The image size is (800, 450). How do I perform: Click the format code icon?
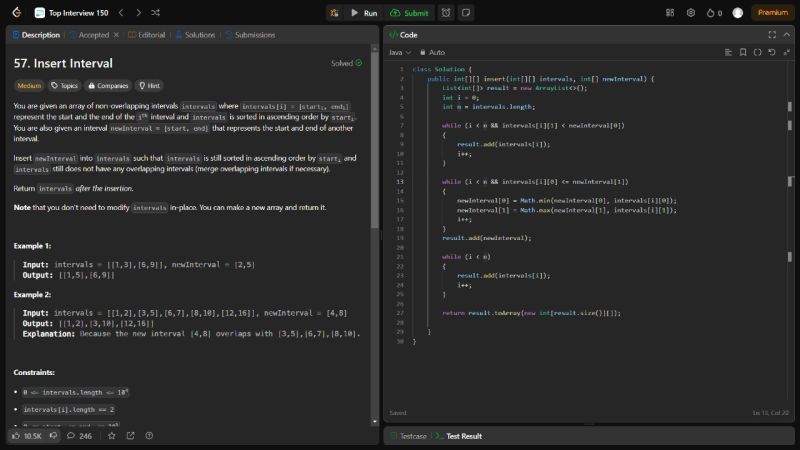click(728, 52)
